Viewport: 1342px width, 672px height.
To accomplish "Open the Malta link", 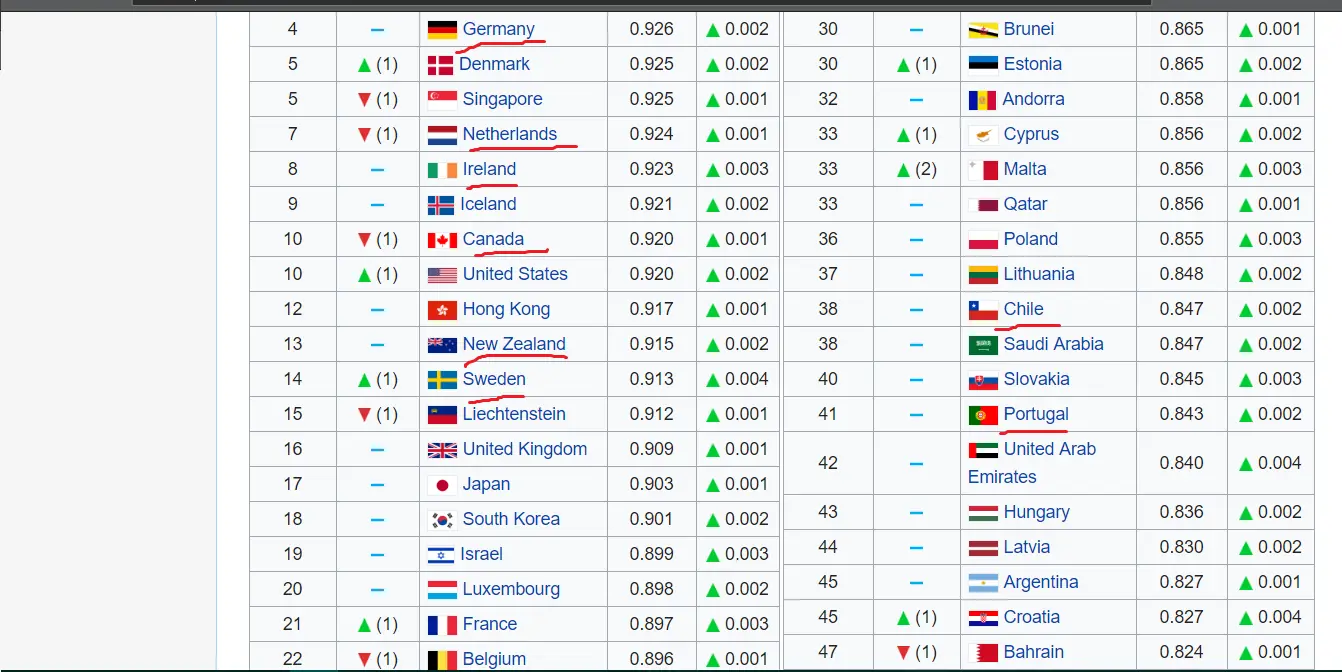I will coord(1025,169).
